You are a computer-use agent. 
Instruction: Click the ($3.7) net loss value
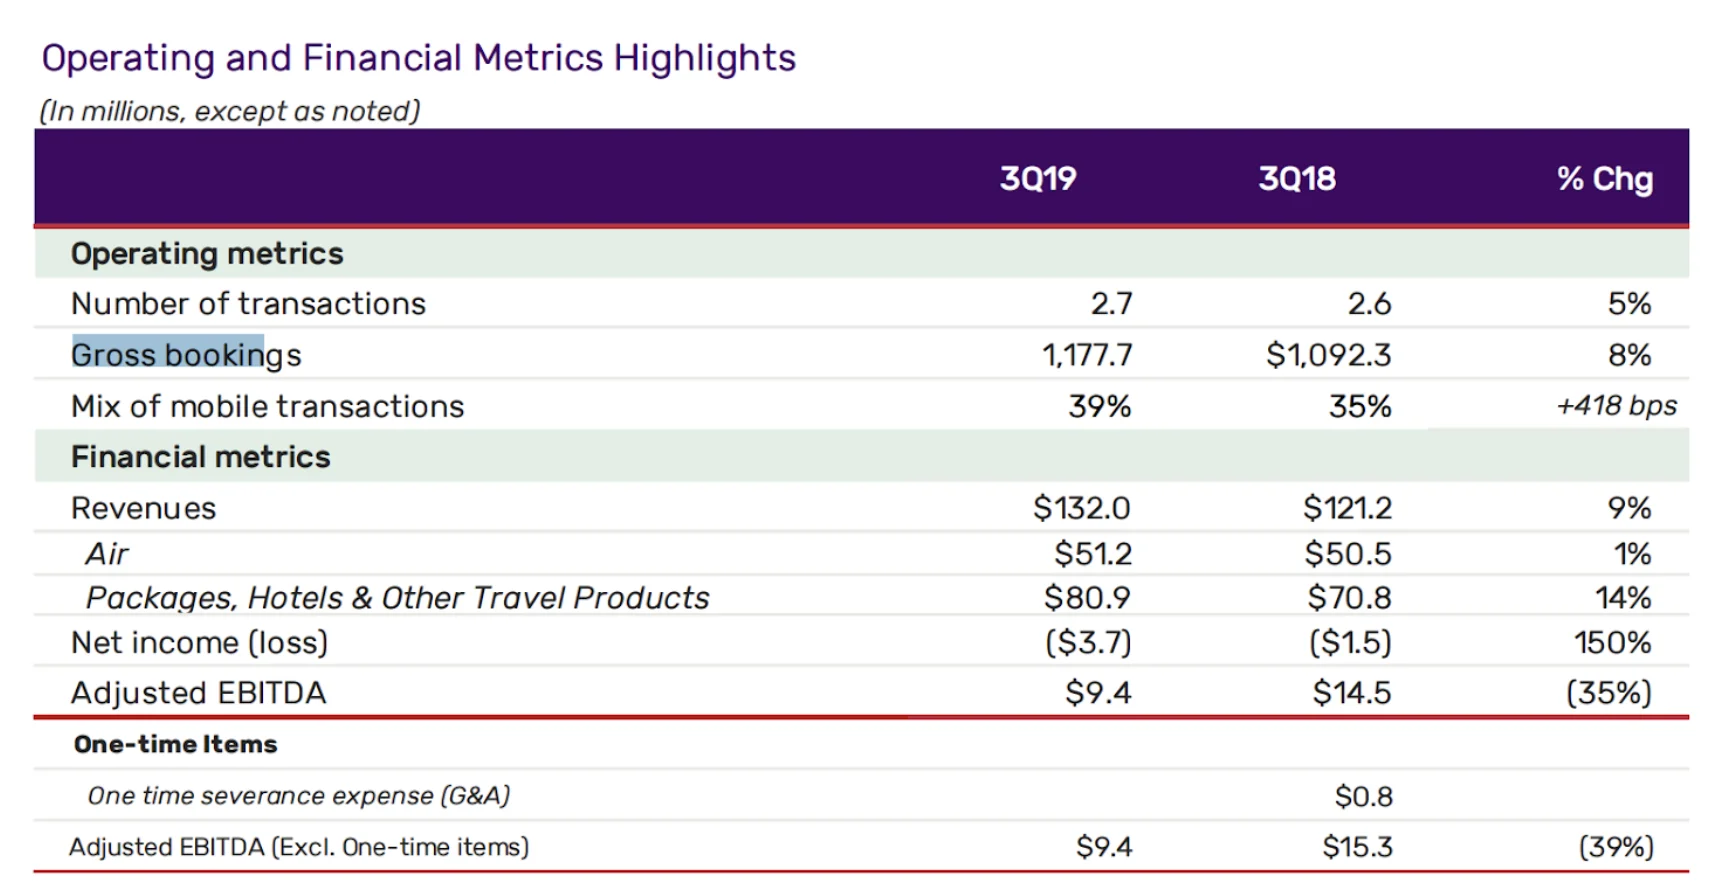1087,642
